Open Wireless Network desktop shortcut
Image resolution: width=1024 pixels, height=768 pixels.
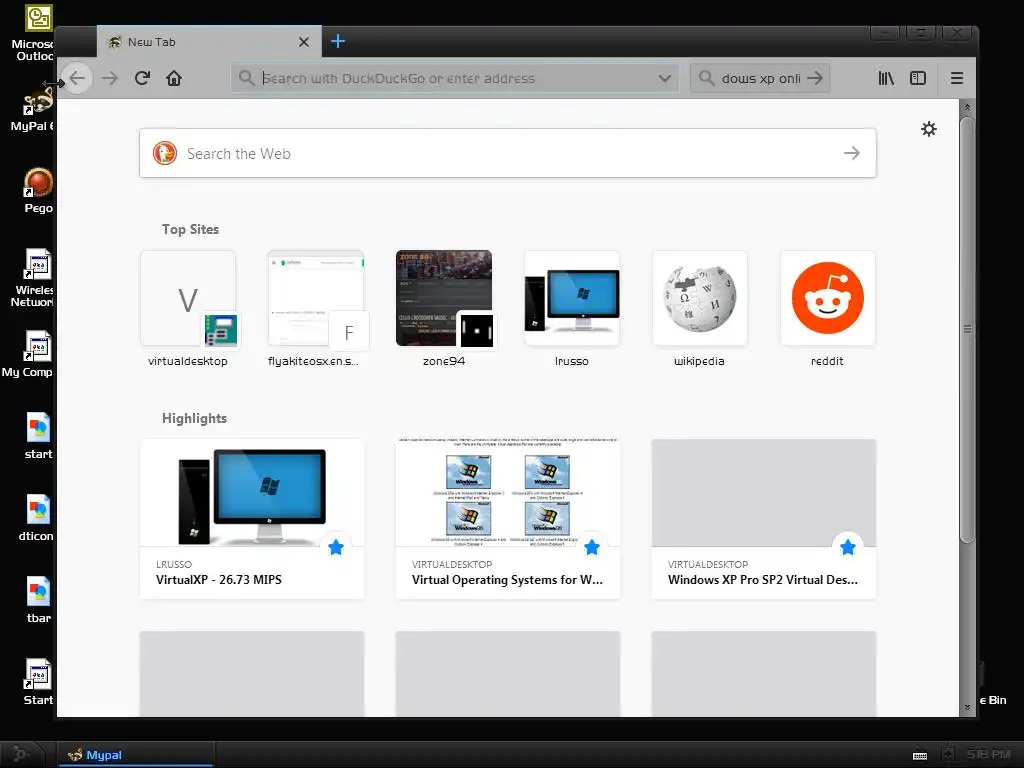pyautogui.click(x=33, y=278)
